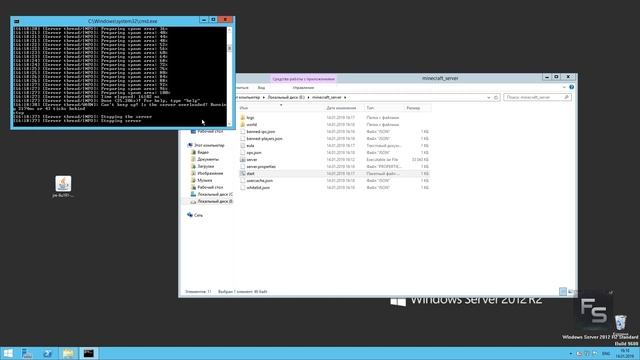The height and width of the screenshot is (360, 640).
Task: Click the cmd window vertical scrollbar
Action: click(229, 76)
